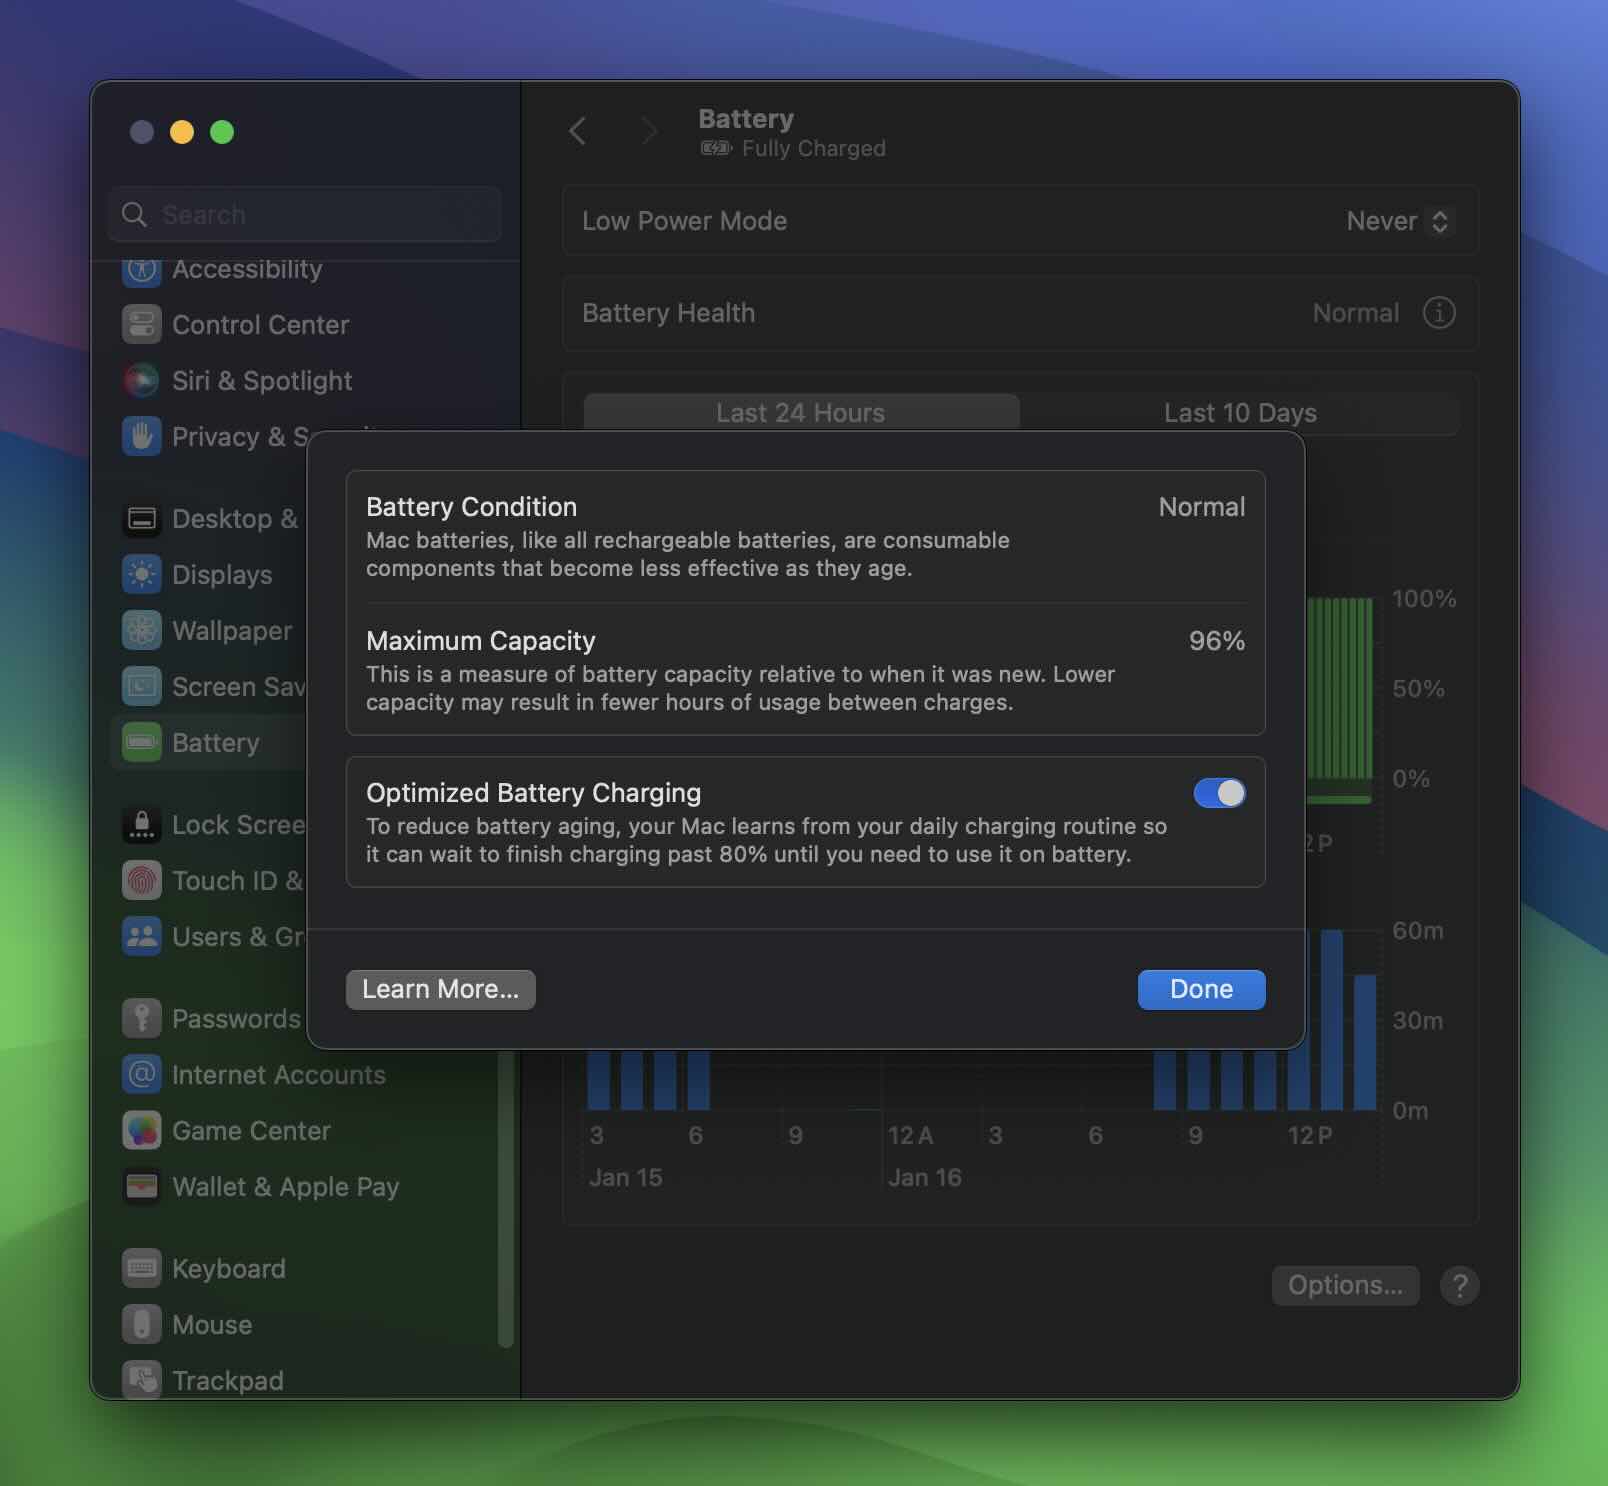The width and height of the screenshot is (1608, 1486).
Task: Select the Displays sidebar icon
Action: [142, 574]
